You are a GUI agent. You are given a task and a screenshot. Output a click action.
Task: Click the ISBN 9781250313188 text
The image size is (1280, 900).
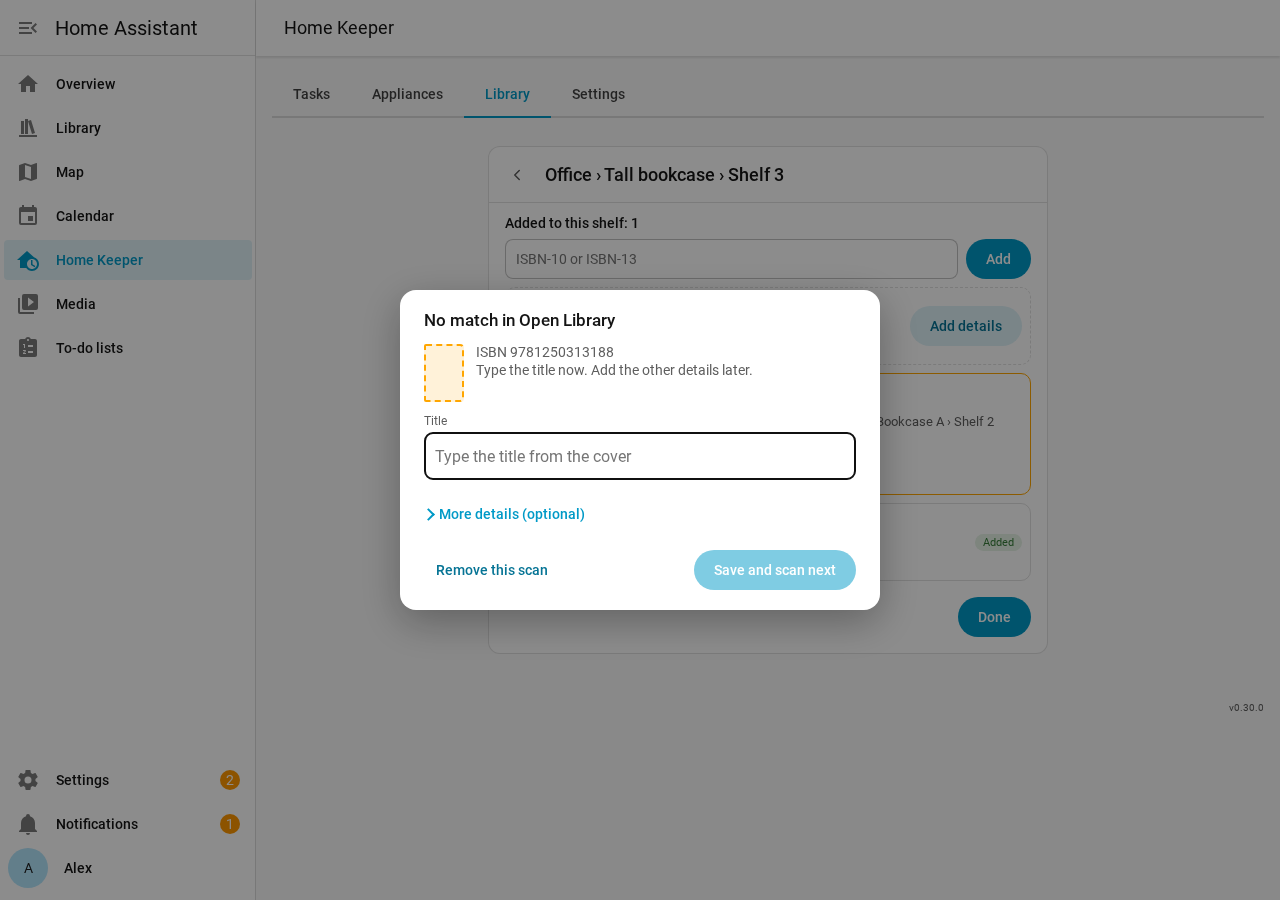[545, 352]
